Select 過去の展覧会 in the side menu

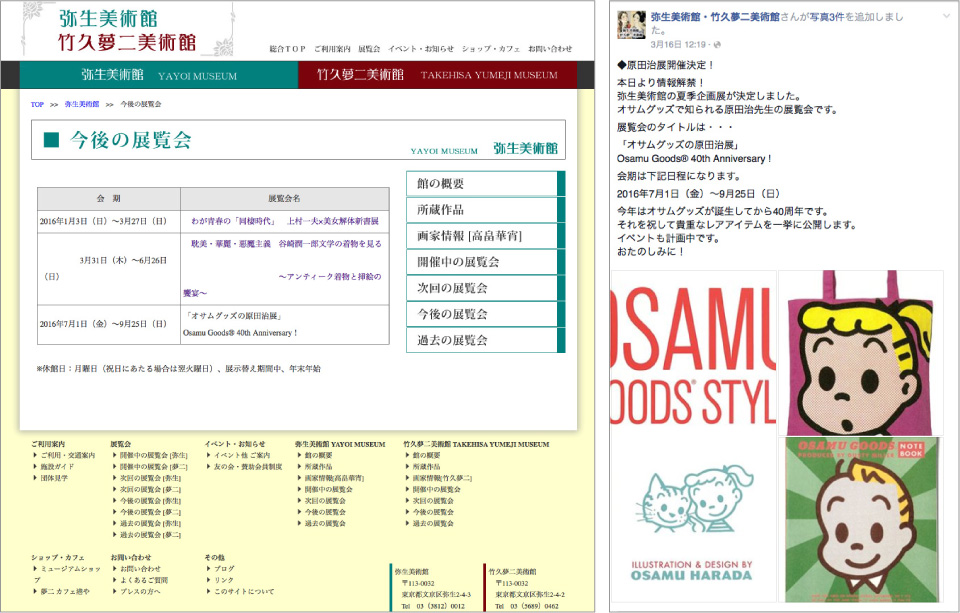tap(486, 340)
